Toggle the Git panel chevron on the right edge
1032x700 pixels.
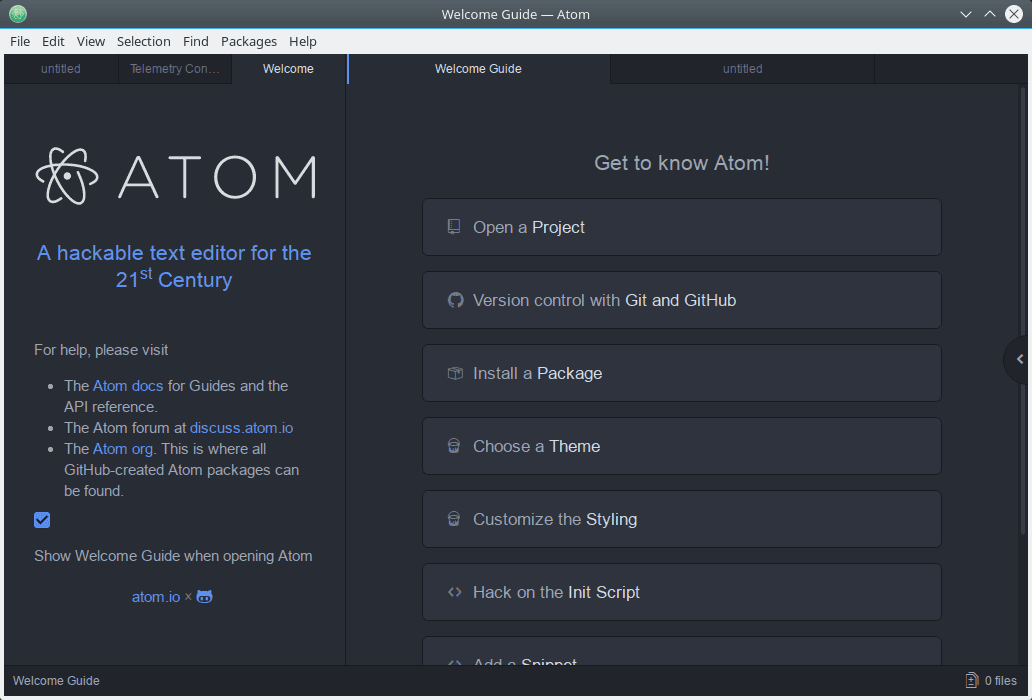click(x=1019, y=359)
